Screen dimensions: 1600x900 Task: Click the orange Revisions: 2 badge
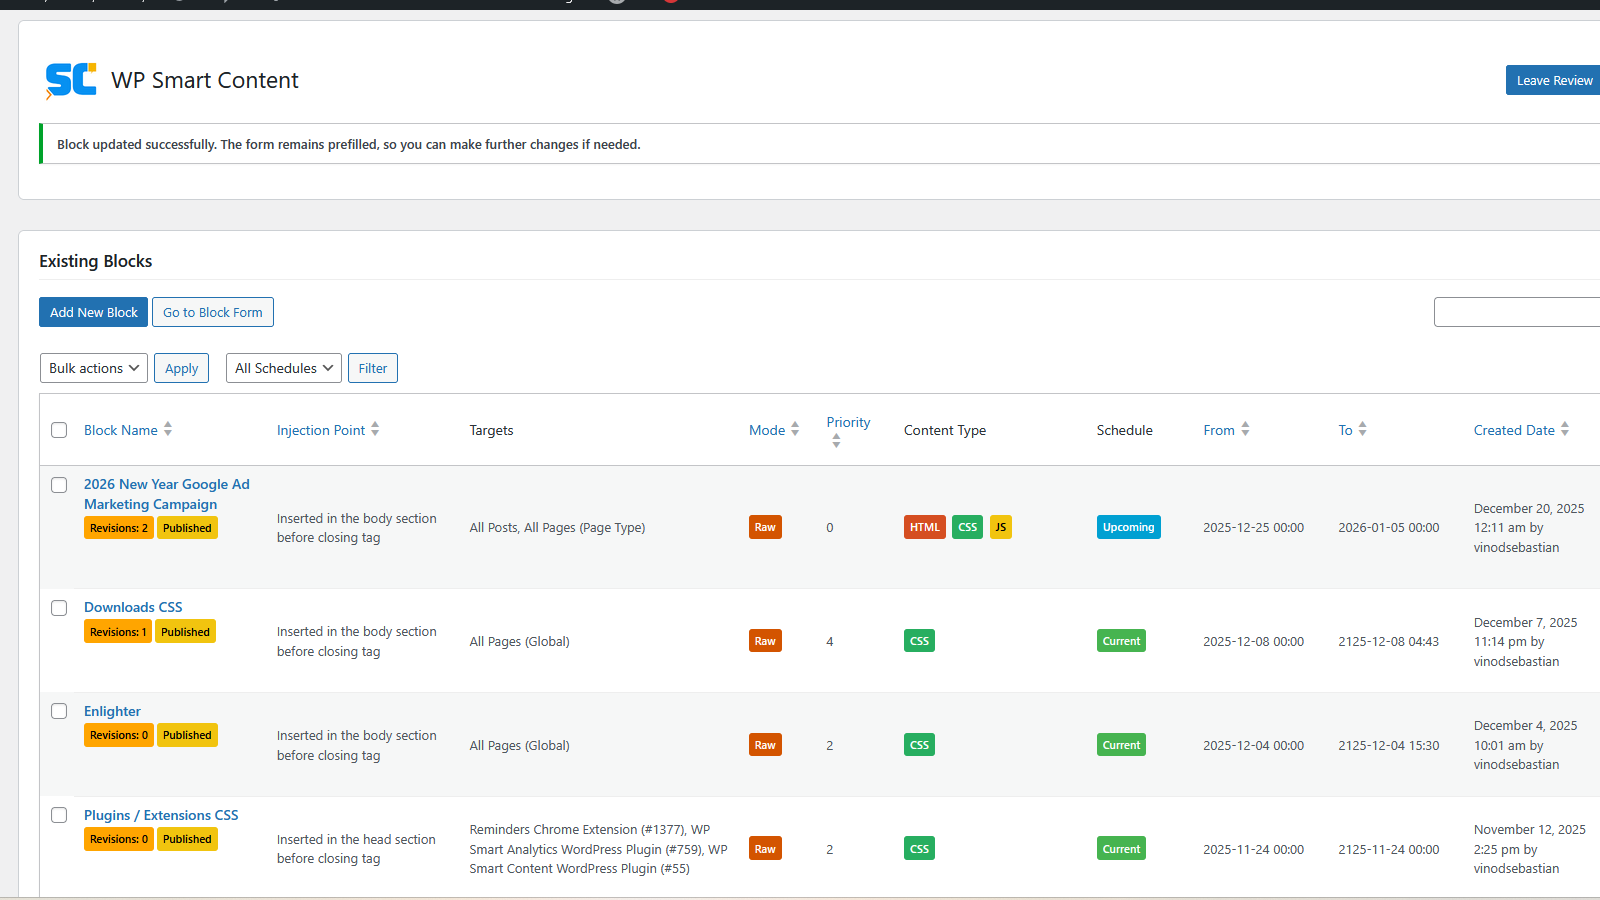pos(118,528)
